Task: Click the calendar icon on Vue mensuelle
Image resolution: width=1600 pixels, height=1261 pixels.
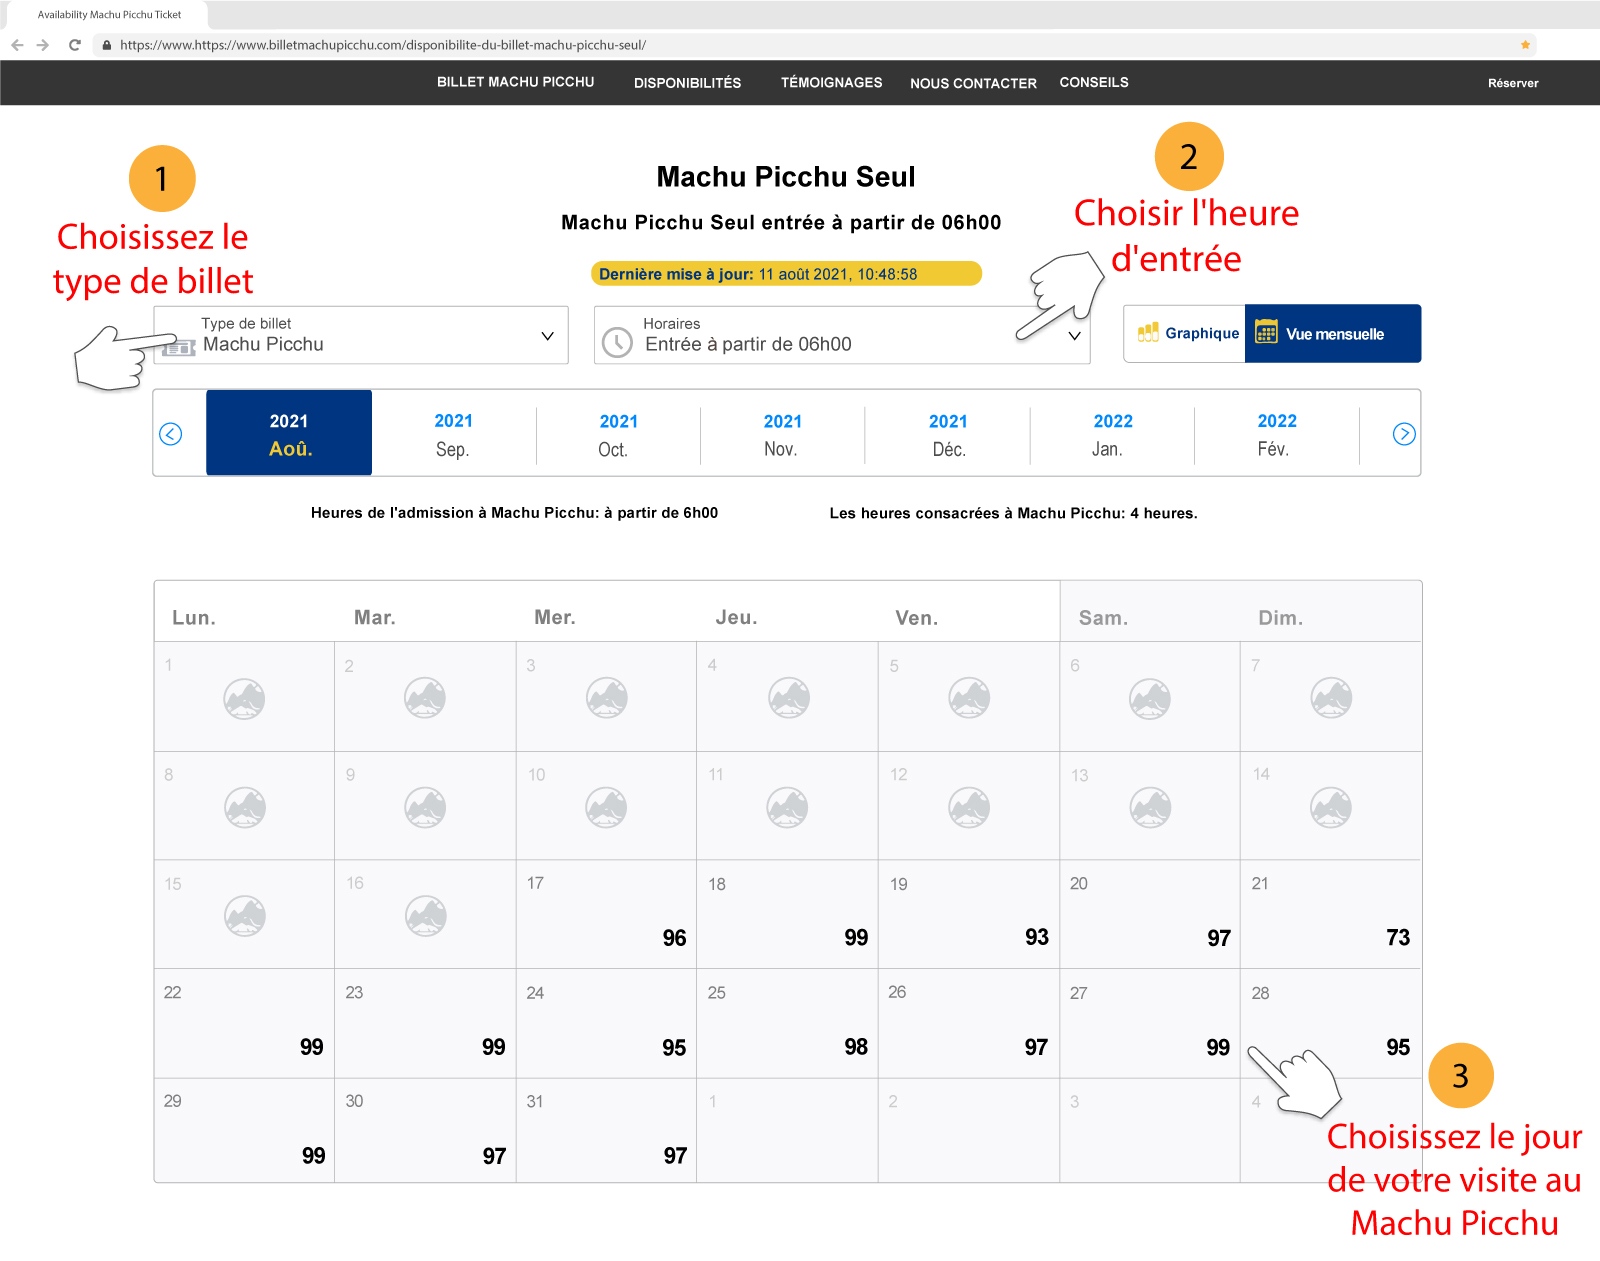Action: point(1266,332)
